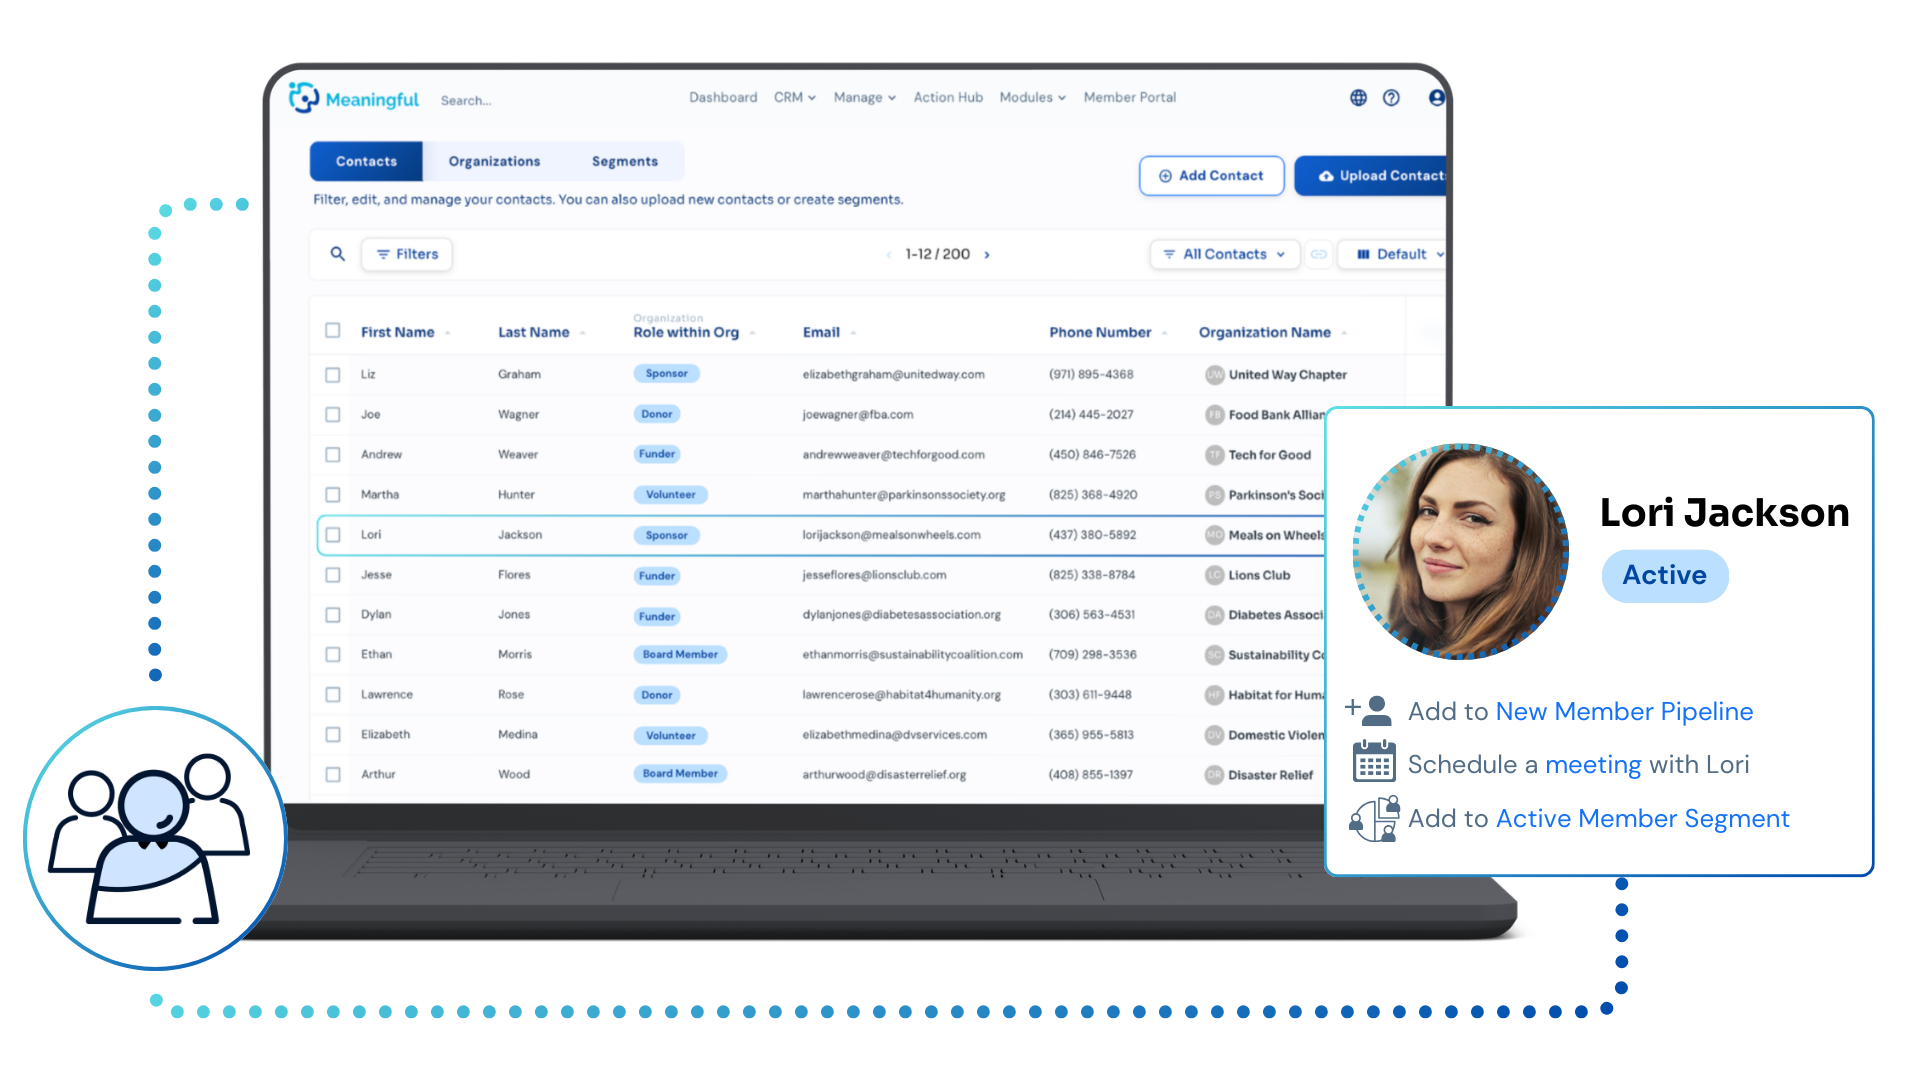This screenshot has width=1920, height=1080.
Task: Check the select-all checkbox in header
Action: coord(333,331)
